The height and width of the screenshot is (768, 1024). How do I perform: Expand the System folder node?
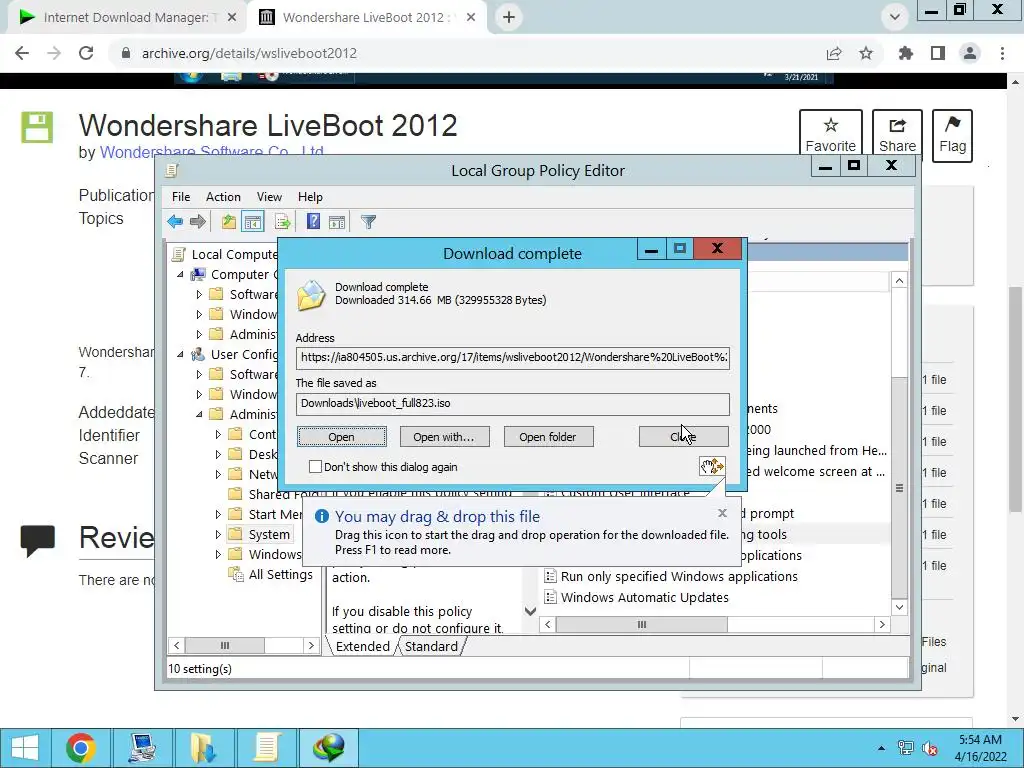[218, 534]
